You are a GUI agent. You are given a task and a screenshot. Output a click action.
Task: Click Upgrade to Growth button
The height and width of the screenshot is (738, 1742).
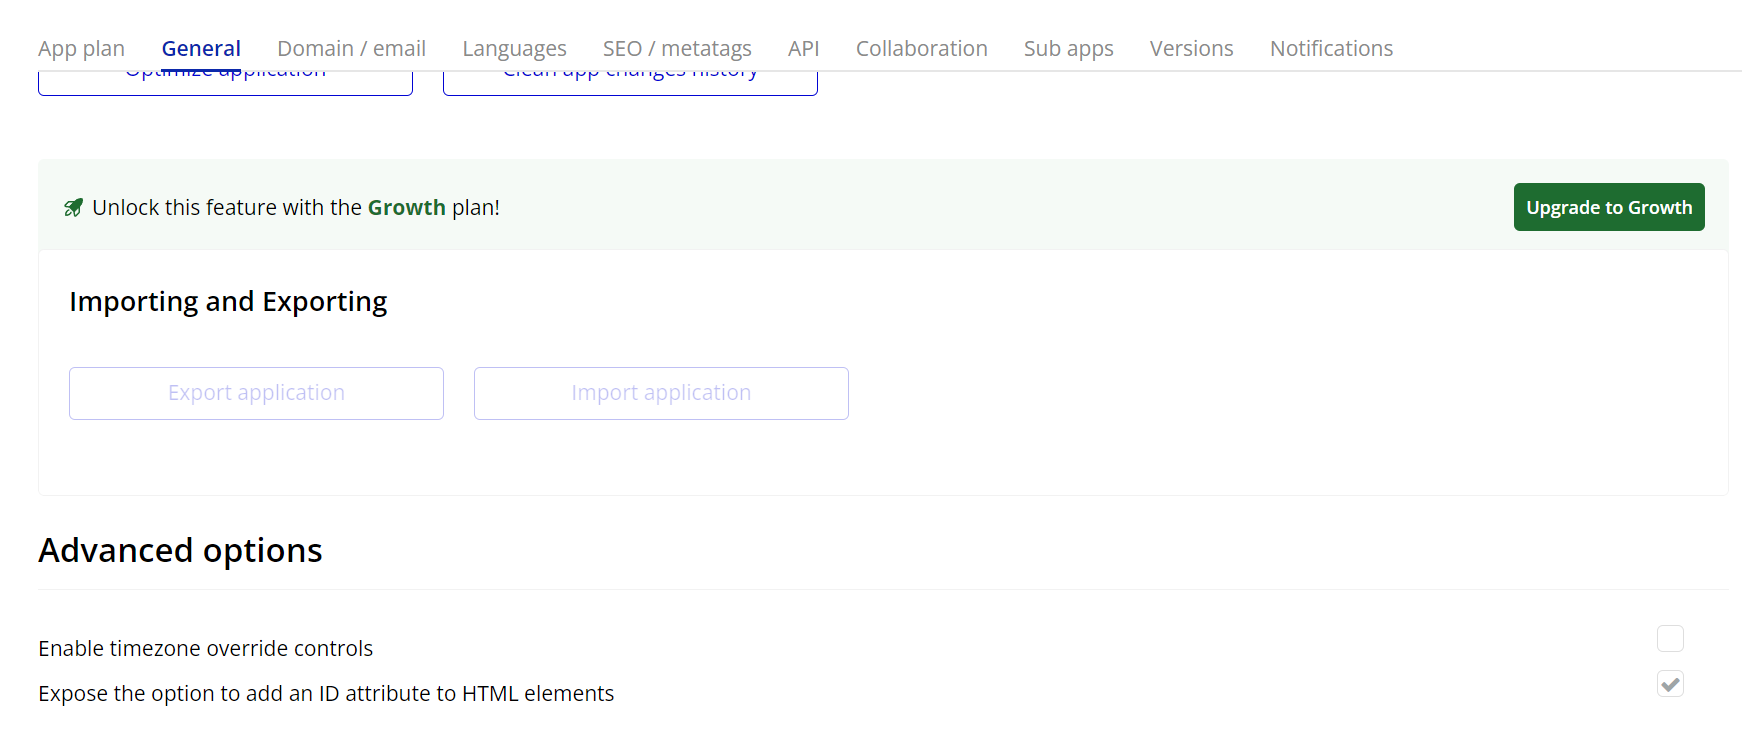[1608, 207]
